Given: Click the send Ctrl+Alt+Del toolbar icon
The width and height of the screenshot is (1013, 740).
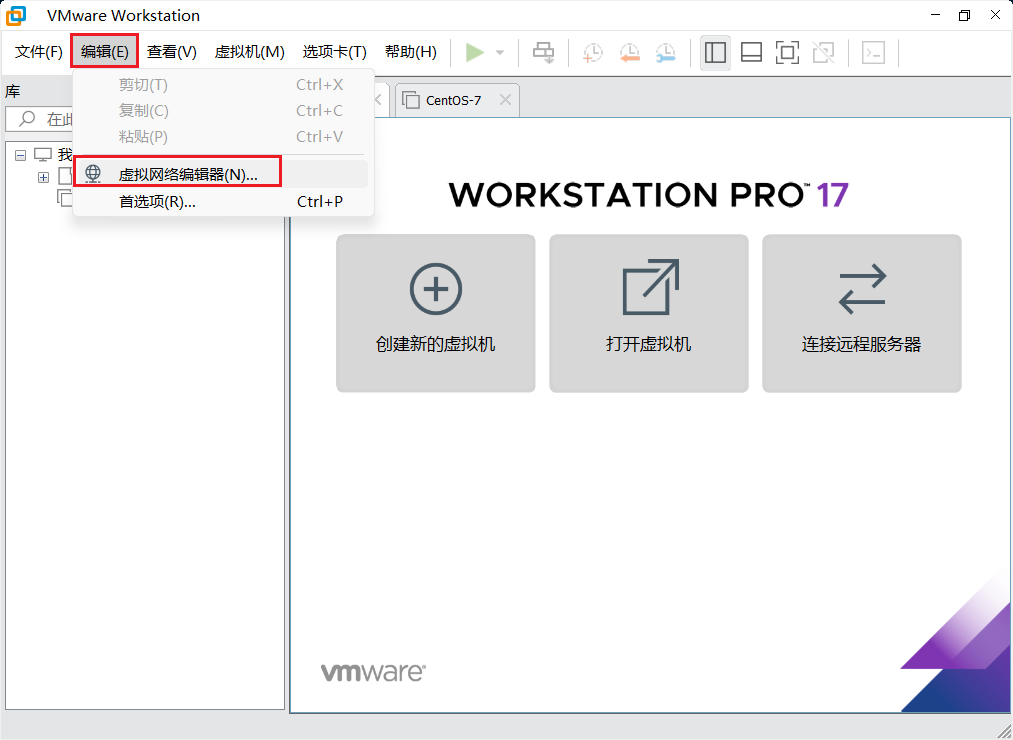Looking at the screenshot, I should [x=543, y=52].
